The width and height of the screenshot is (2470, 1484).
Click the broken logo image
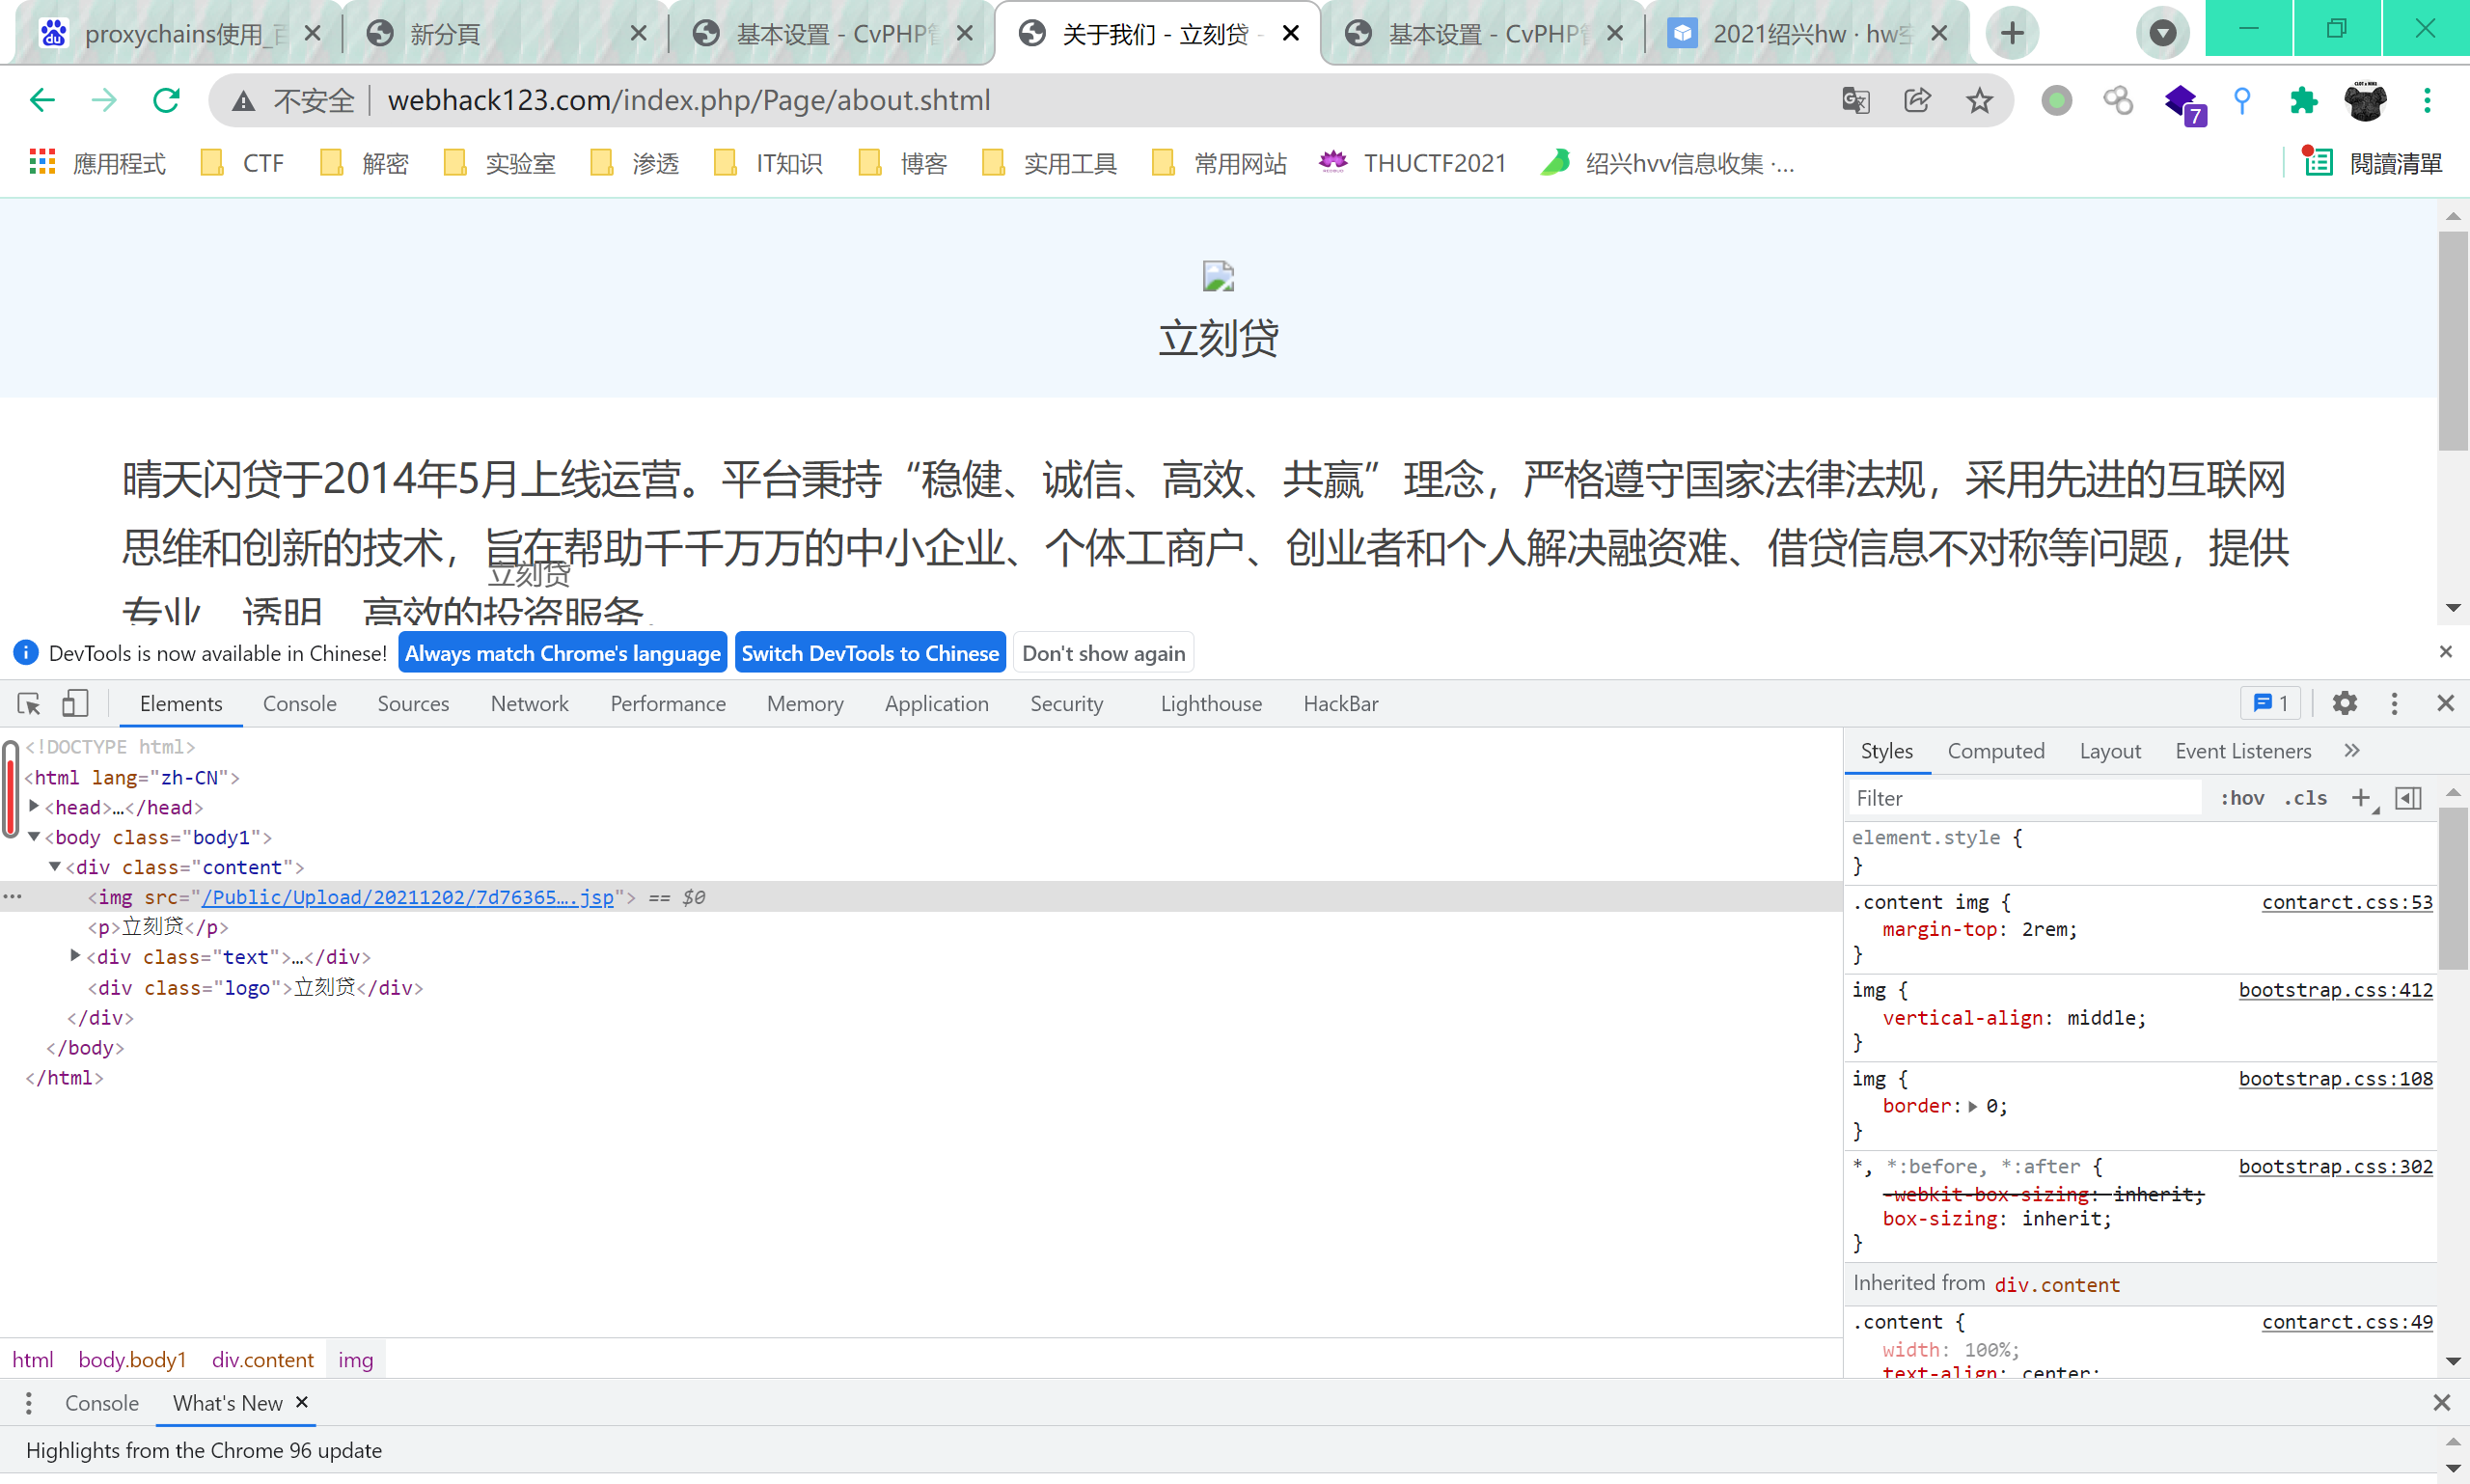1218,275
